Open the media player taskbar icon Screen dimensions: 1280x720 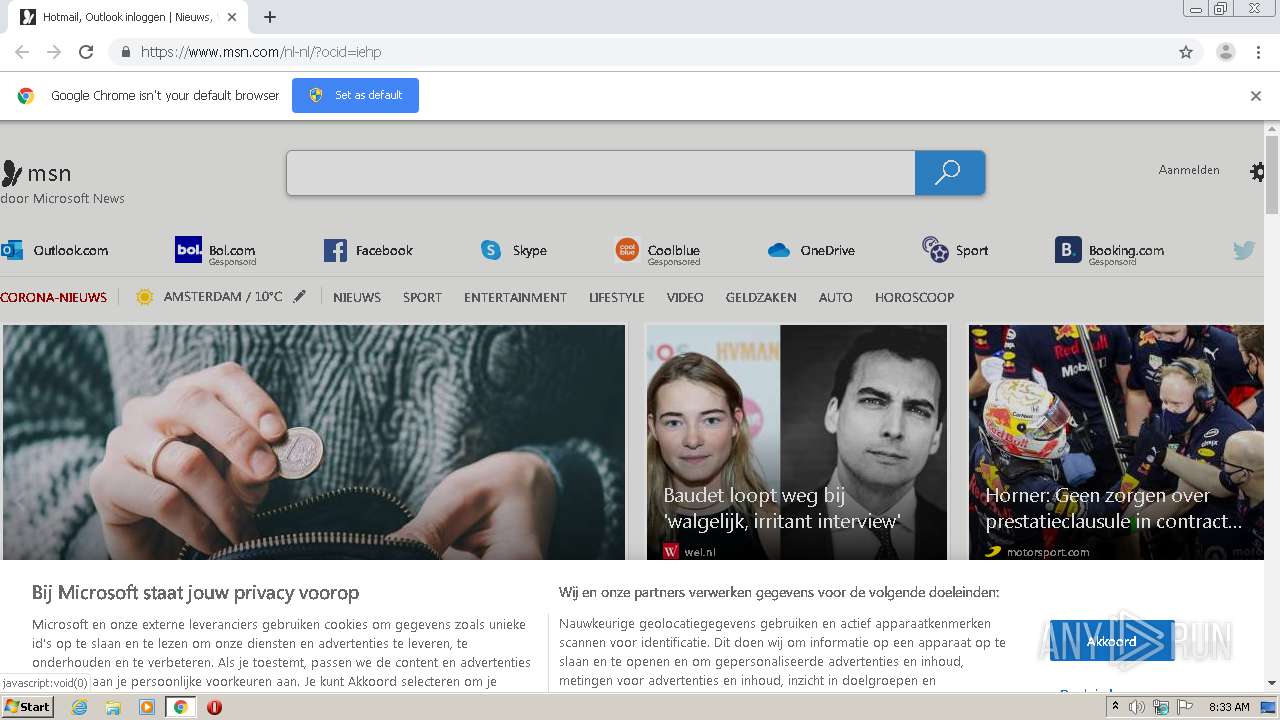147,707
